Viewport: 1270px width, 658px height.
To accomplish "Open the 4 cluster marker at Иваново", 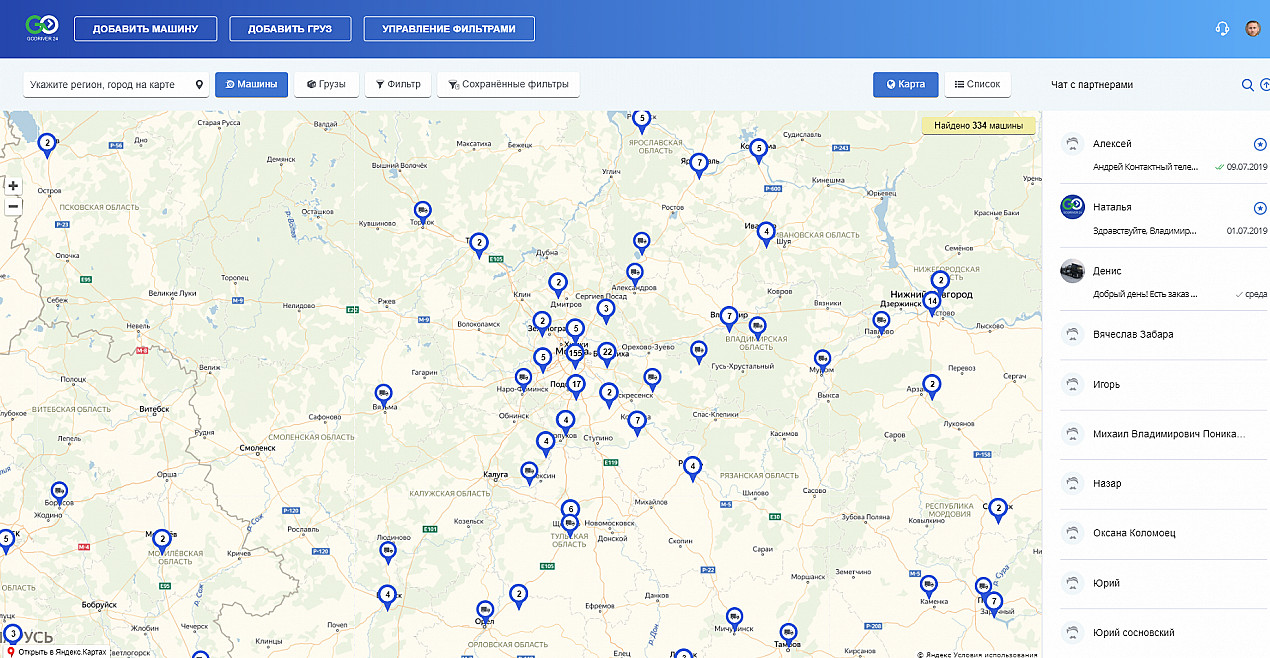I will pyautogui.click(x=766, y=233).
